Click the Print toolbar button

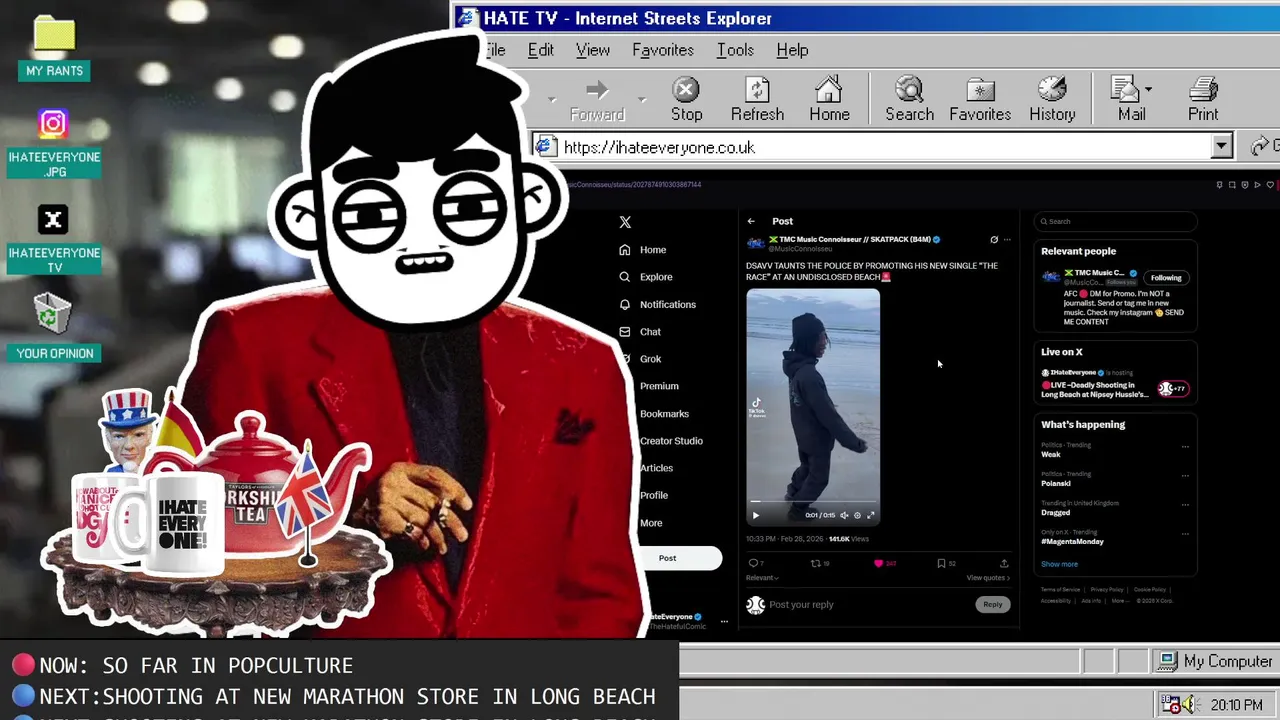coord(1203,100)
